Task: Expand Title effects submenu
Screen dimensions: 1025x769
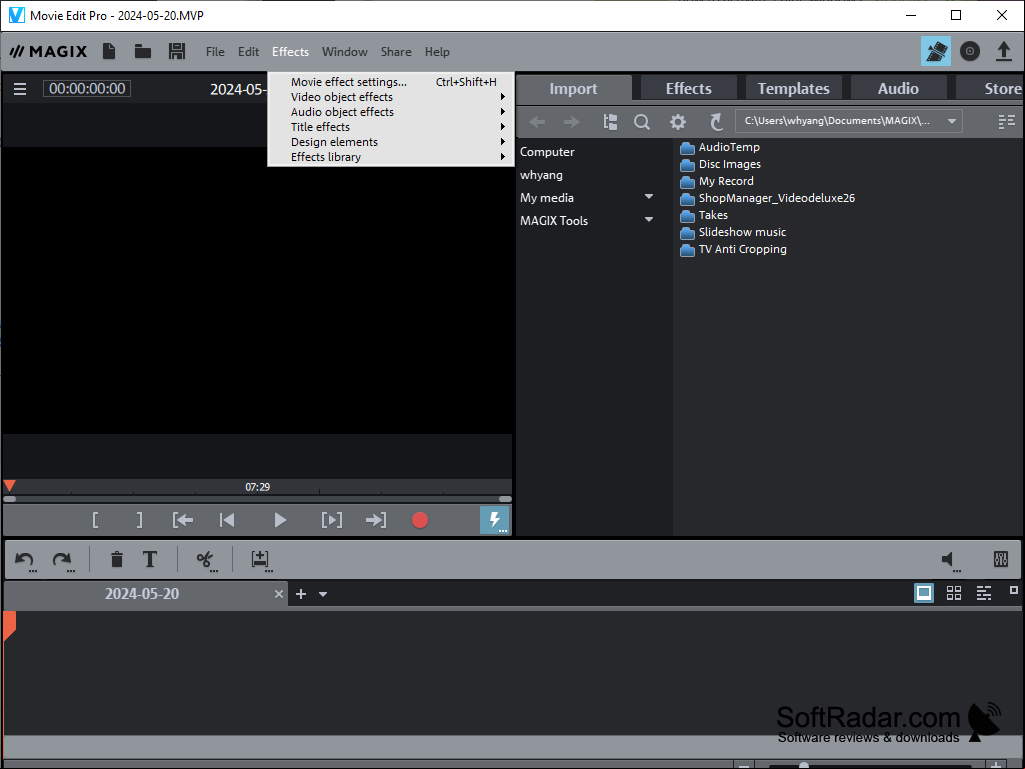Action: pos(391,127)
